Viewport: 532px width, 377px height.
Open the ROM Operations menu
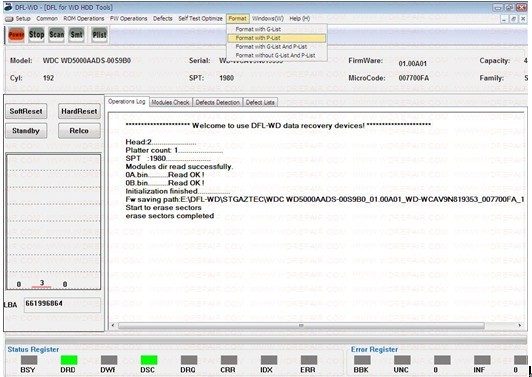pos(84,19)
